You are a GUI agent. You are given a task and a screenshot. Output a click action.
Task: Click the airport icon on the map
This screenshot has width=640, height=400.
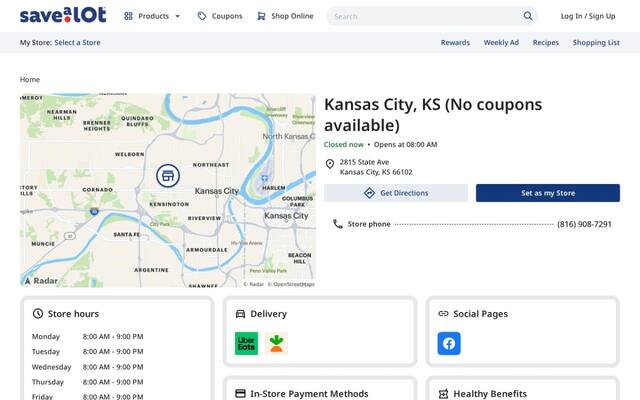(x=264, y=178)
